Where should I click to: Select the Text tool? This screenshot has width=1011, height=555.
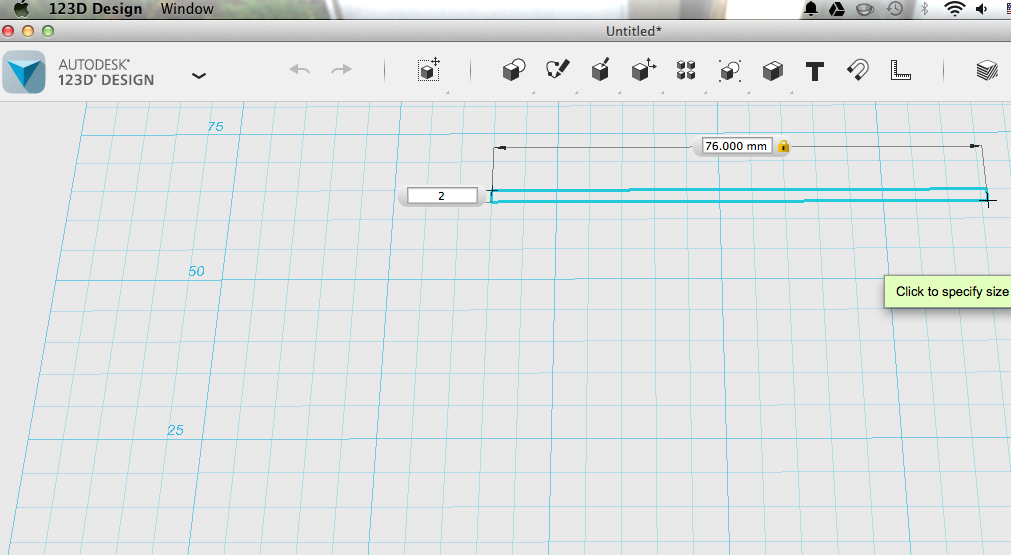tap(815, 70)
